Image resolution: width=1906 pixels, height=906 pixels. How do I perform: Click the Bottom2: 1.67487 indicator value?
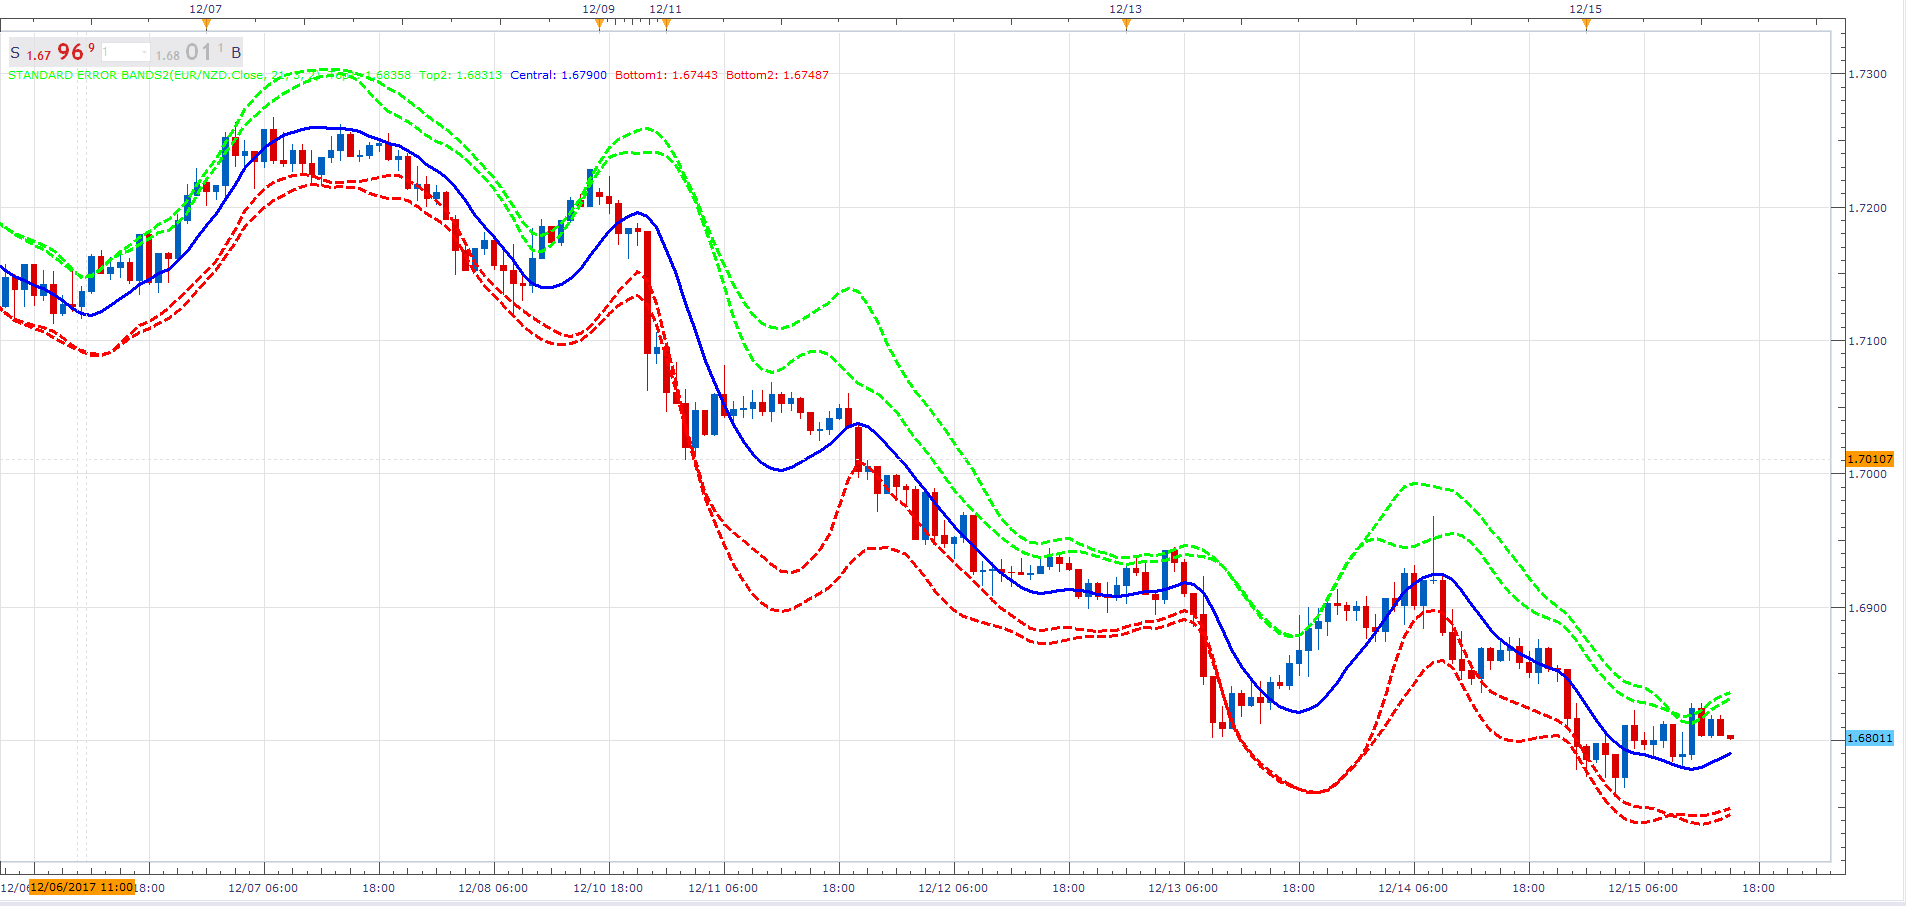[x=777, y=75]
